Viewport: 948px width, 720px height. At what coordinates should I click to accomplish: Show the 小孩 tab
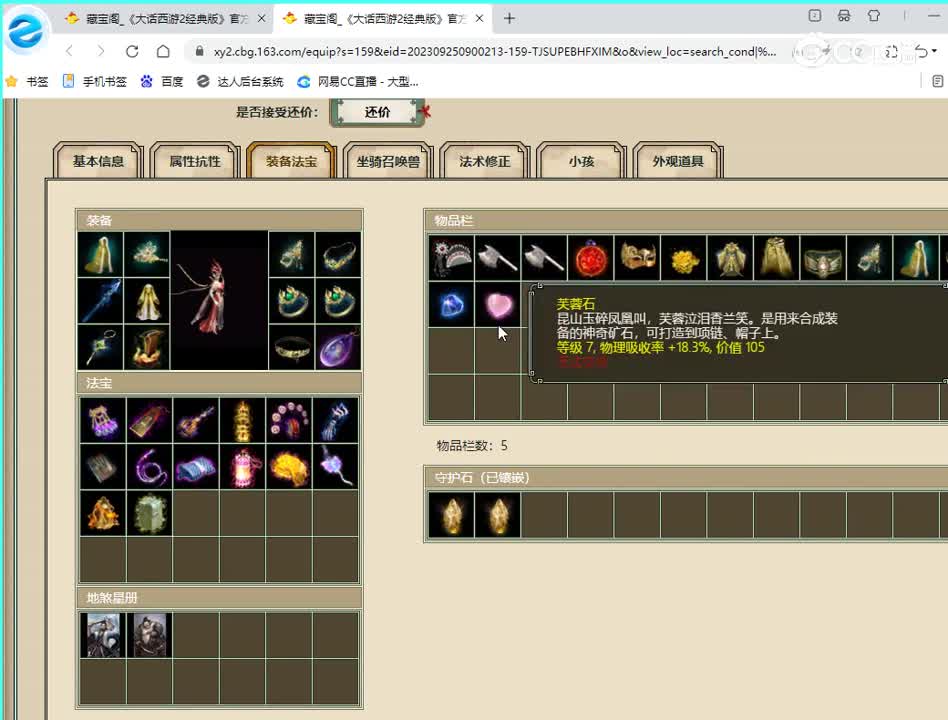click(x=581, y=161)
